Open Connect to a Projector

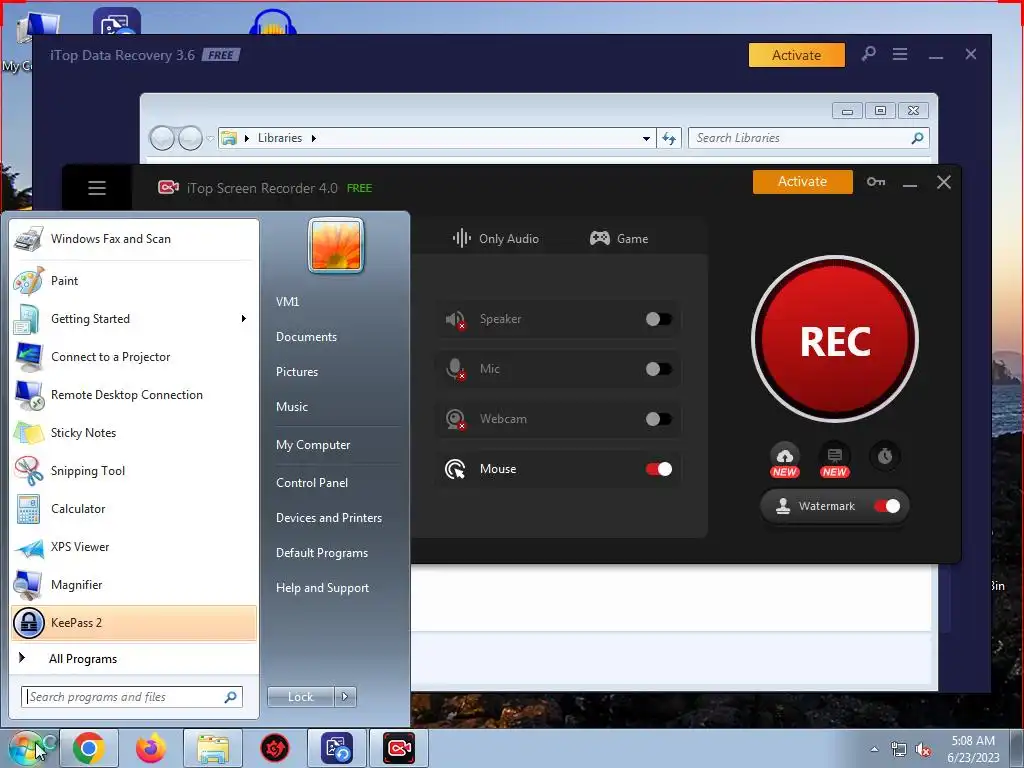point(134,357)
